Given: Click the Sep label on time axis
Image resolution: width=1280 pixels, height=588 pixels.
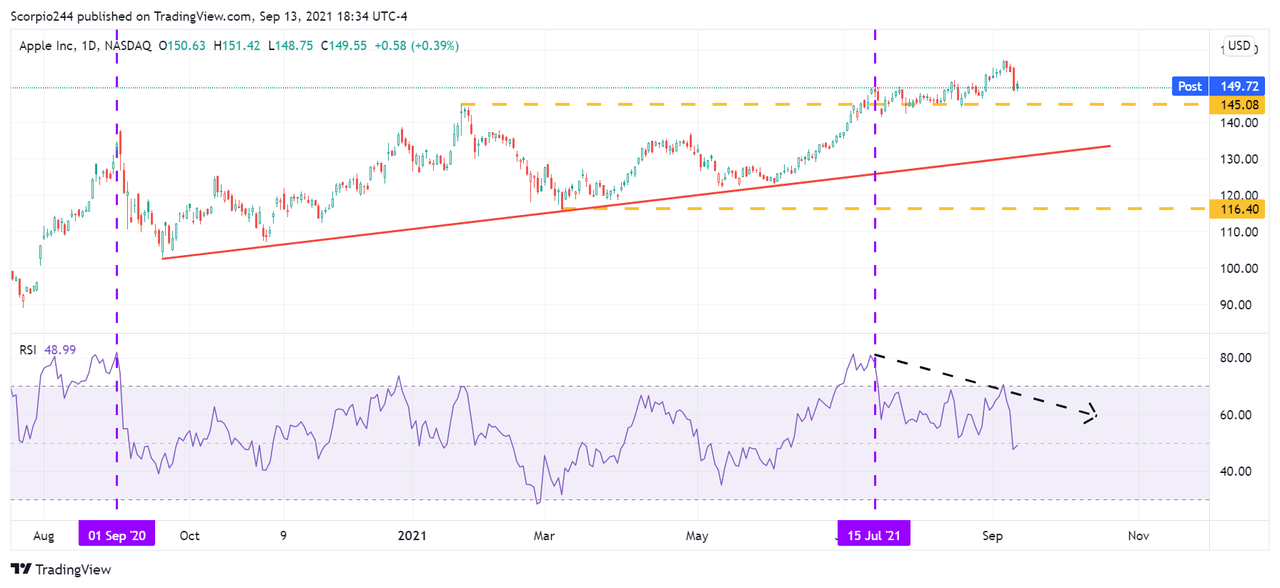Looking at the screenshot, I should 993,536.
